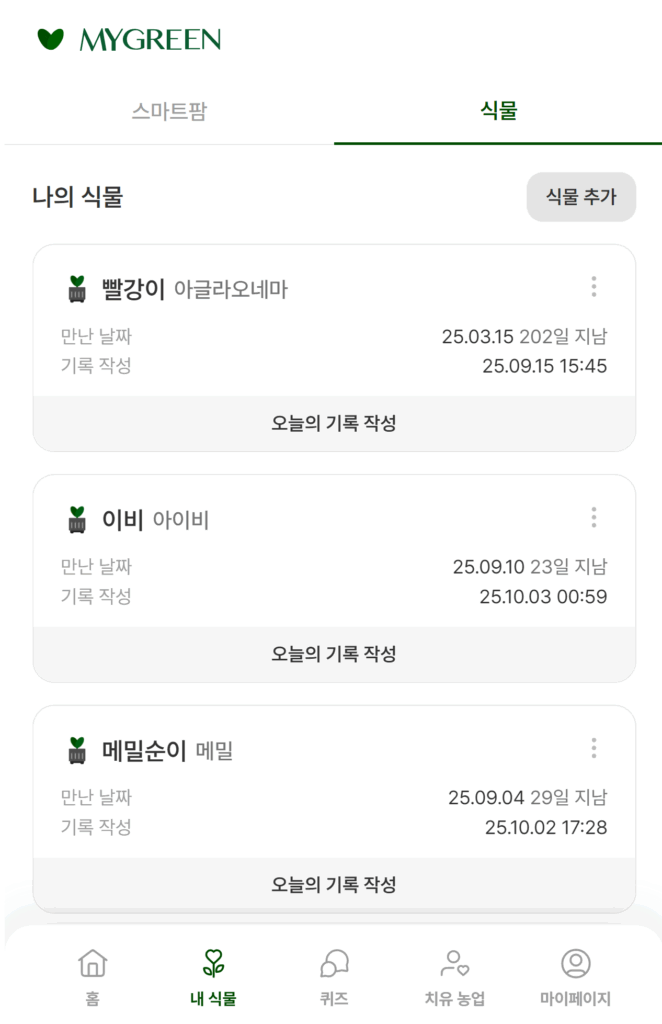Expand the more options menu for 이비

[593, 517]
